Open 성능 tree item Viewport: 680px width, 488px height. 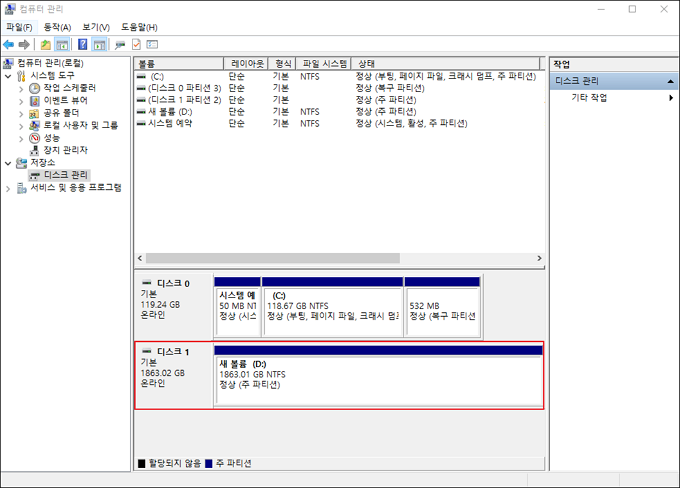point(52,138)
